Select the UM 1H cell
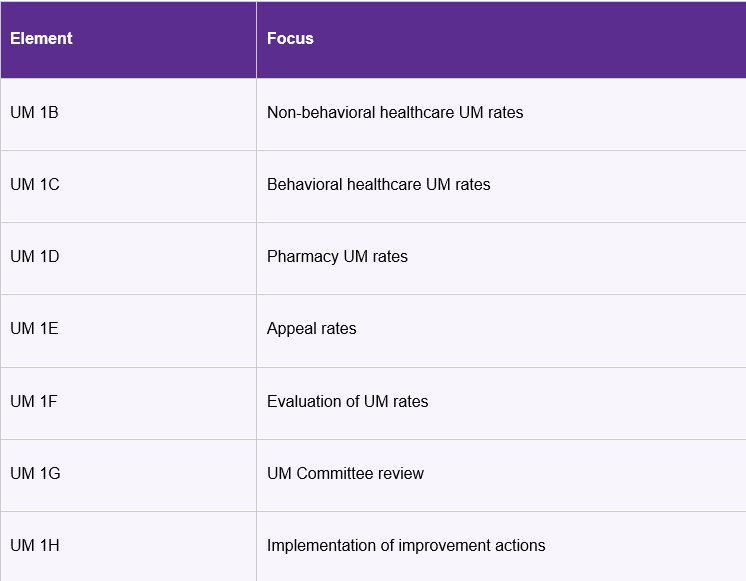The image size is (746, 581). (x=36, y=546)
